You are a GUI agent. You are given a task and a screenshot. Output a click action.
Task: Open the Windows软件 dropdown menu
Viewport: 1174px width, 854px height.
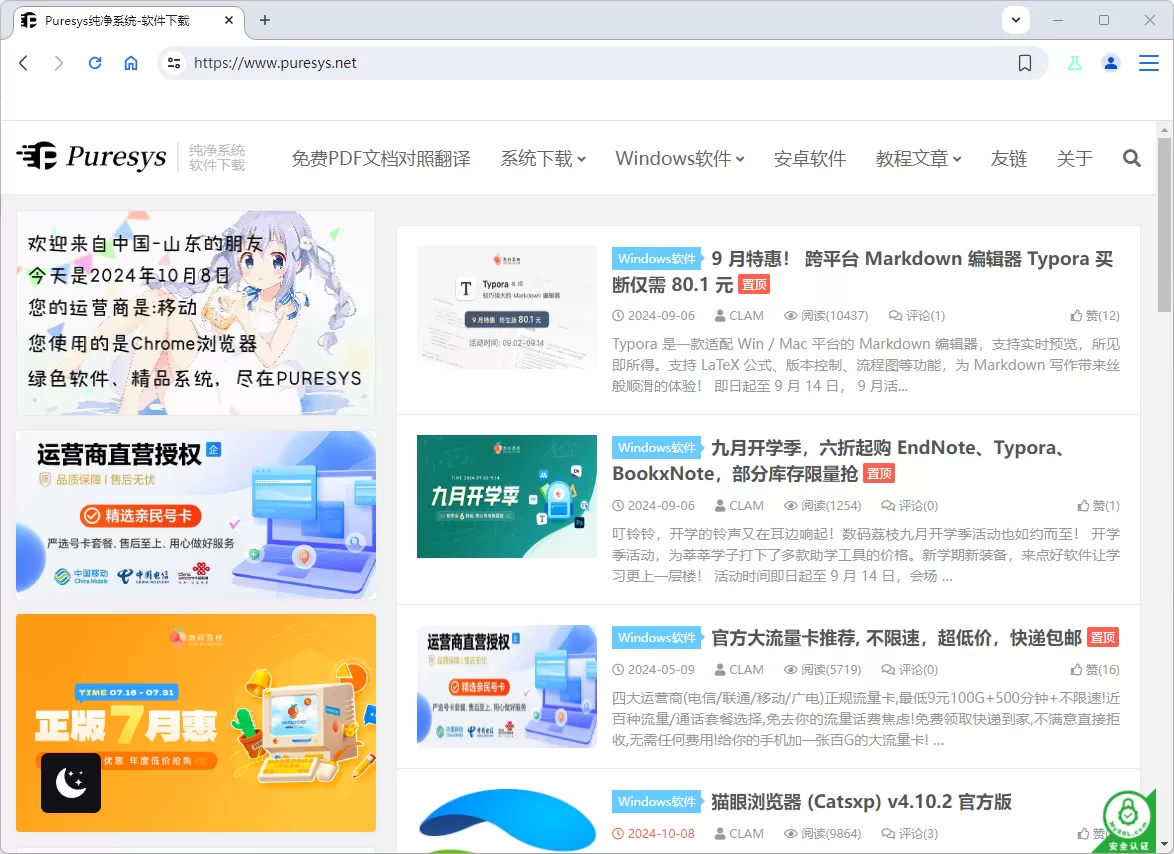(679, 158)
